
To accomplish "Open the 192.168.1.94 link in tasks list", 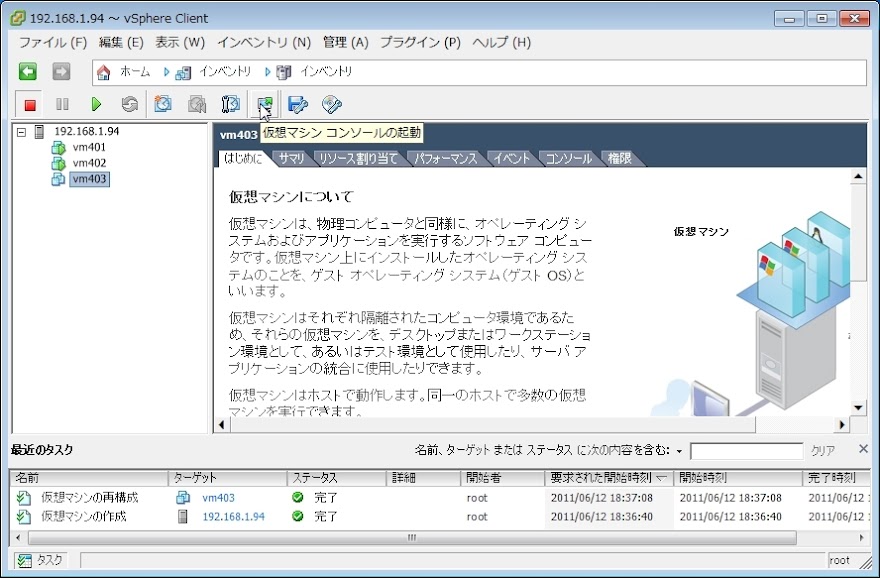I will tap(233, 517).
